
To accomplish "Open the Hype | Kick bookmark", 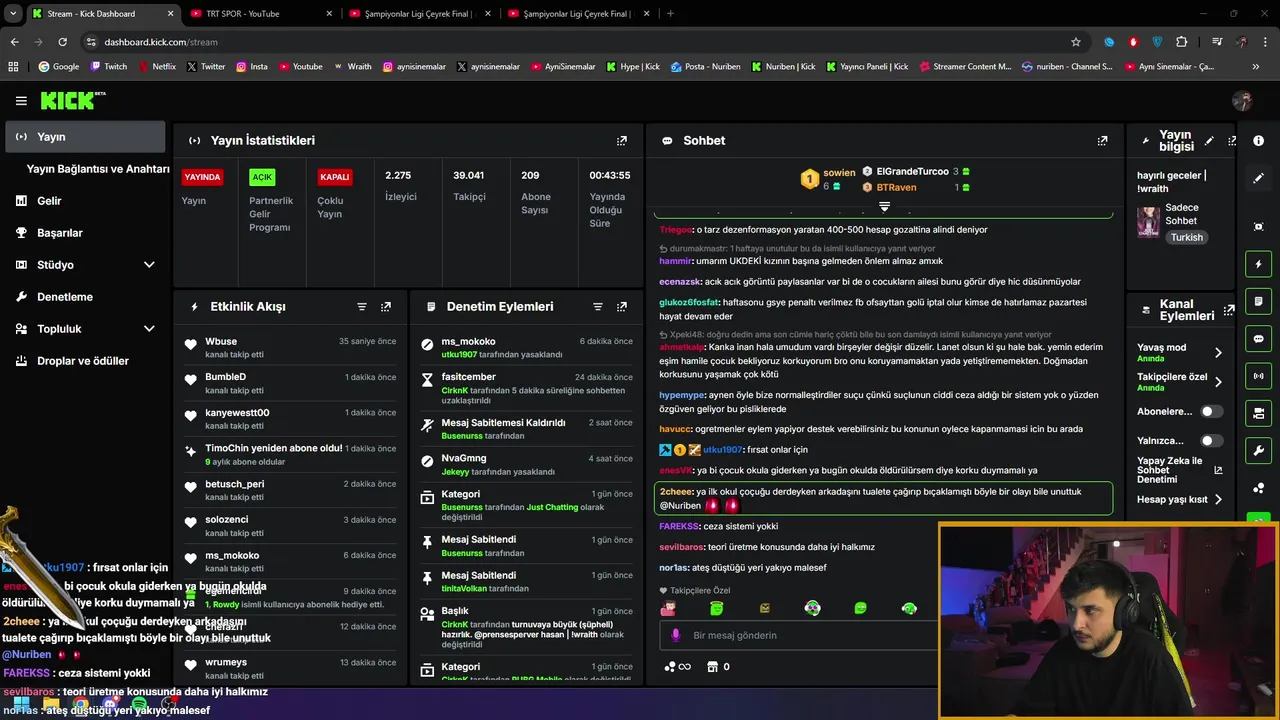I will pos(633,66).
